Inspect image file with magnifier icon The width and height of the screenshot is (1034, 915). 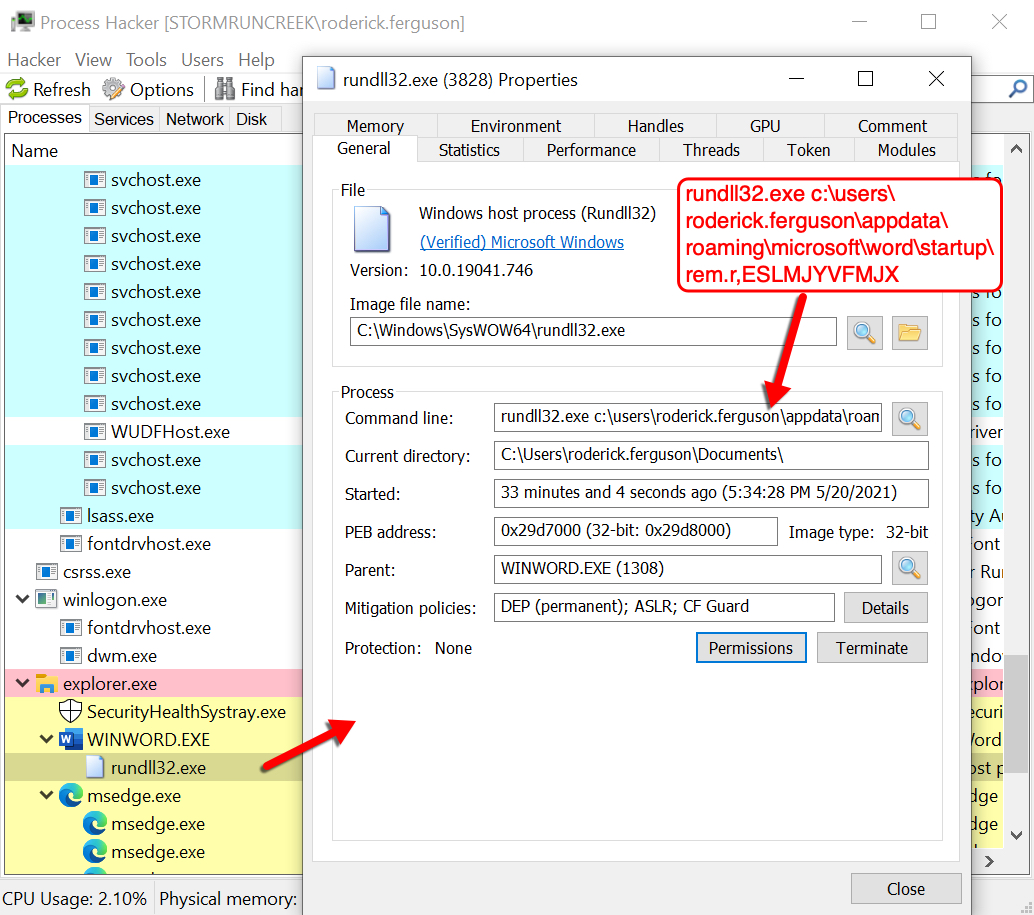point(865,332)
